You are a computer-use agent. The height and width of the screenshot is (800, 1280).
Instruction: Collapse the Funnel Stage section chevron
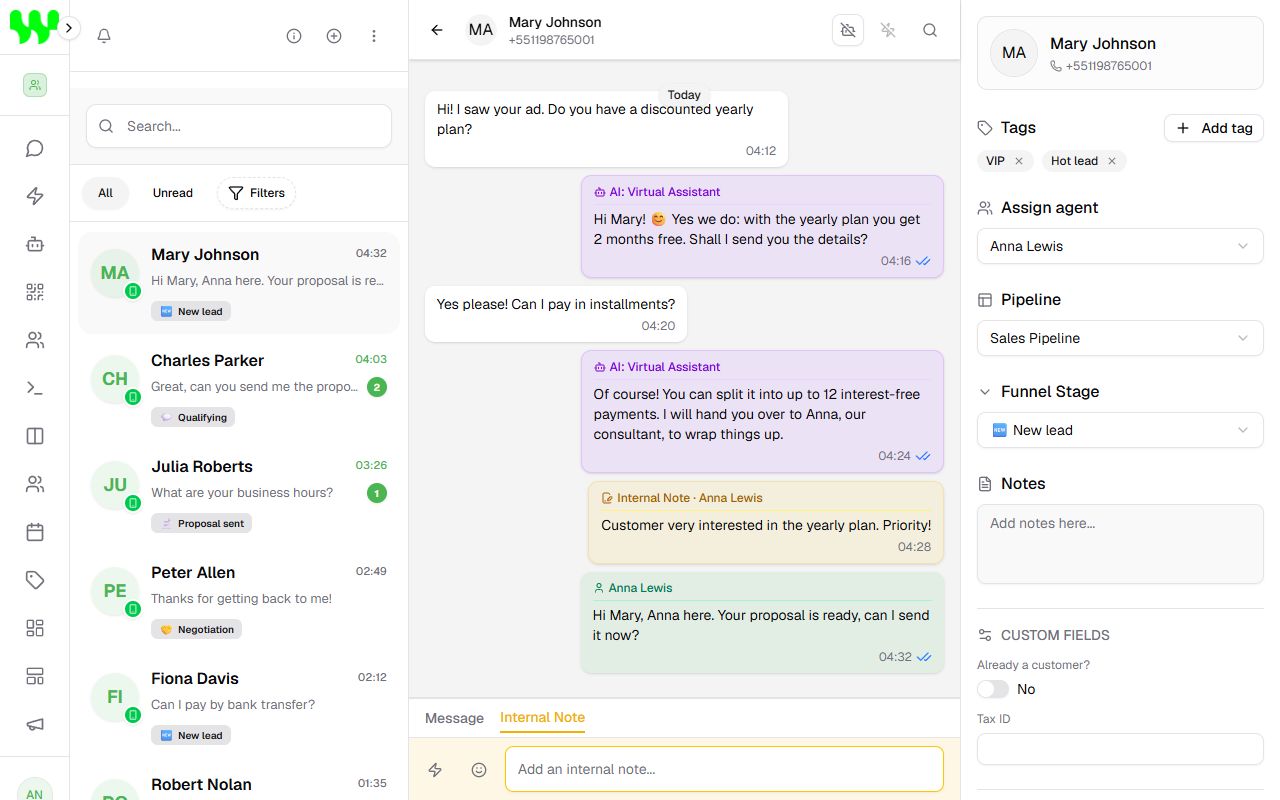(x=985, y=392)
